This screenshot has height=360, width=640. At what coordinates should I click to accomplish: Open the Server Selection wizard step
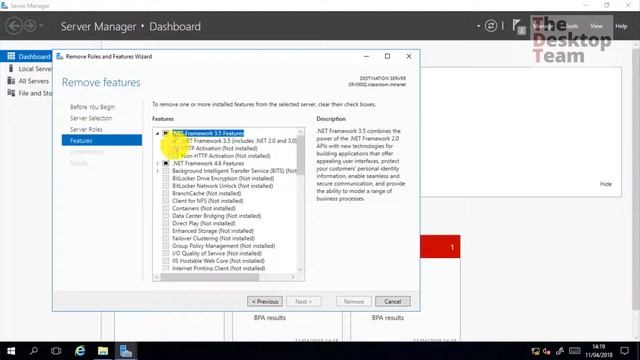click(91, 118)
